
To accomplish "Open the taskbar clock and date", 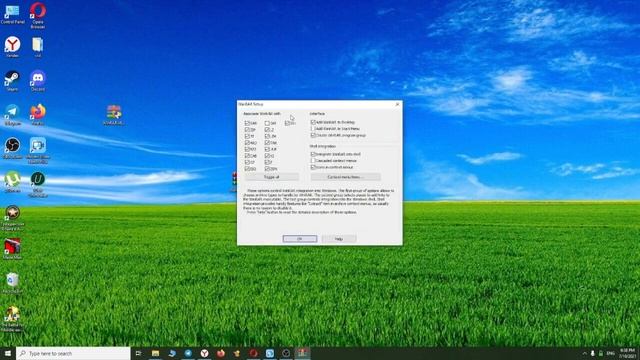I will click(628, 353).
